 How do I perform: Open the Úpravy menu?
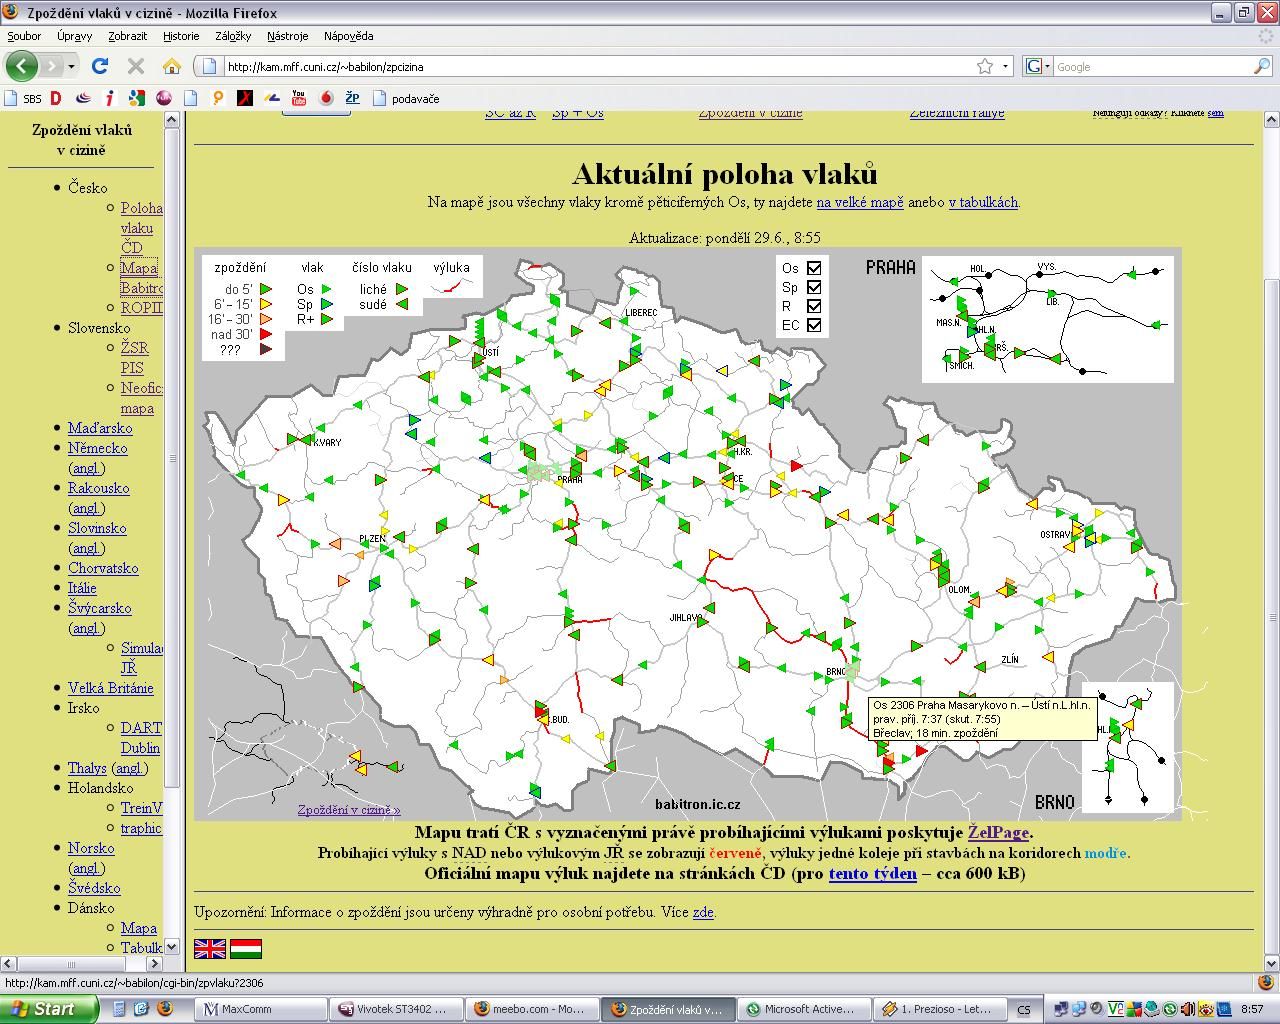[x=74, y=36]
